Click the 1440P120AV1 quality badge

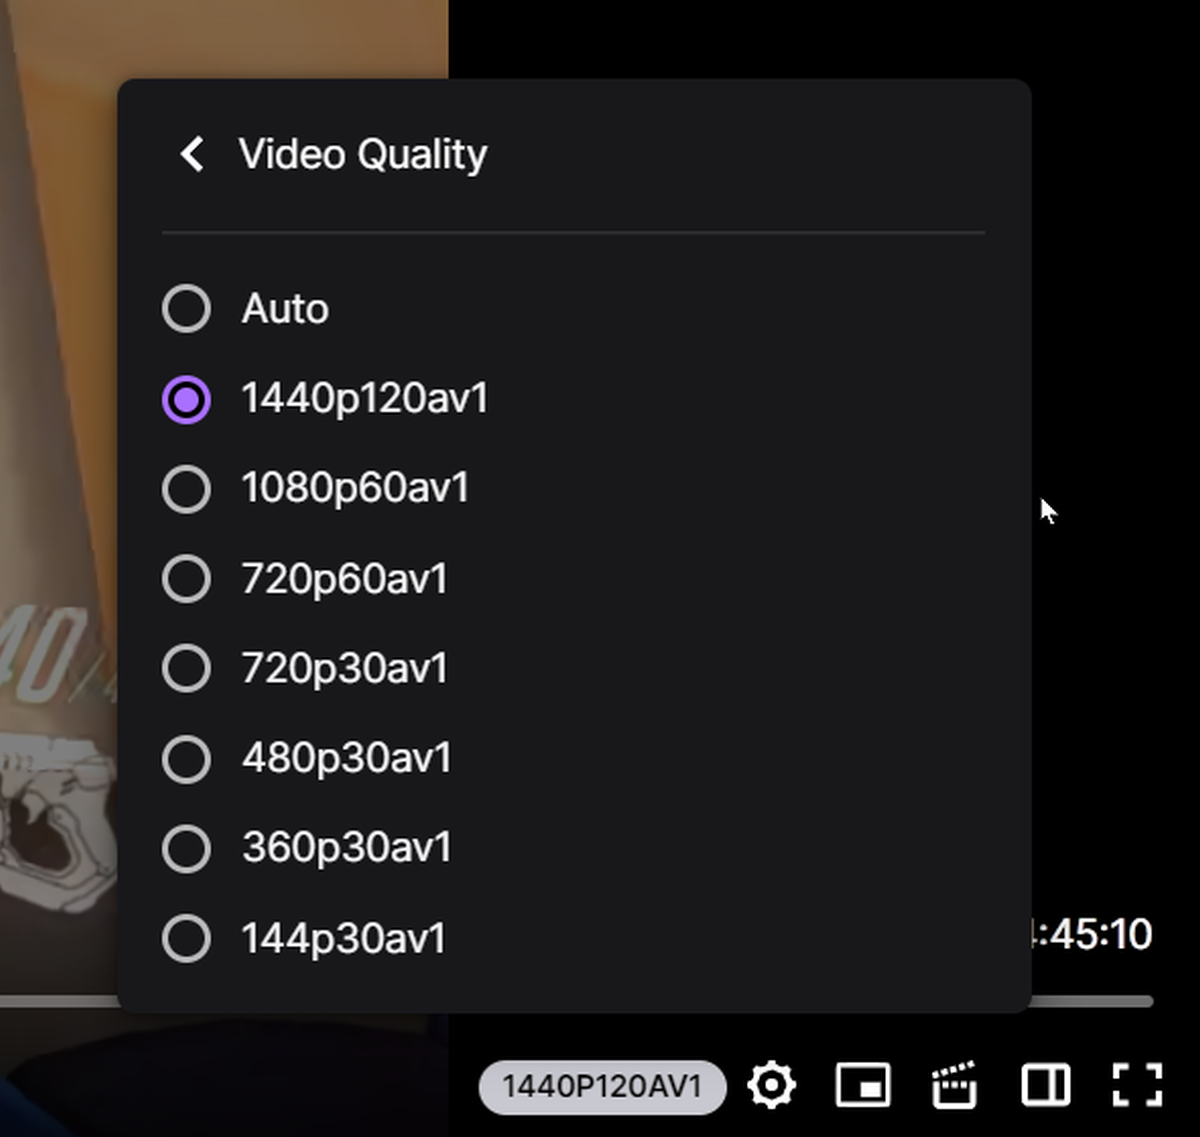click(603, 1087)
